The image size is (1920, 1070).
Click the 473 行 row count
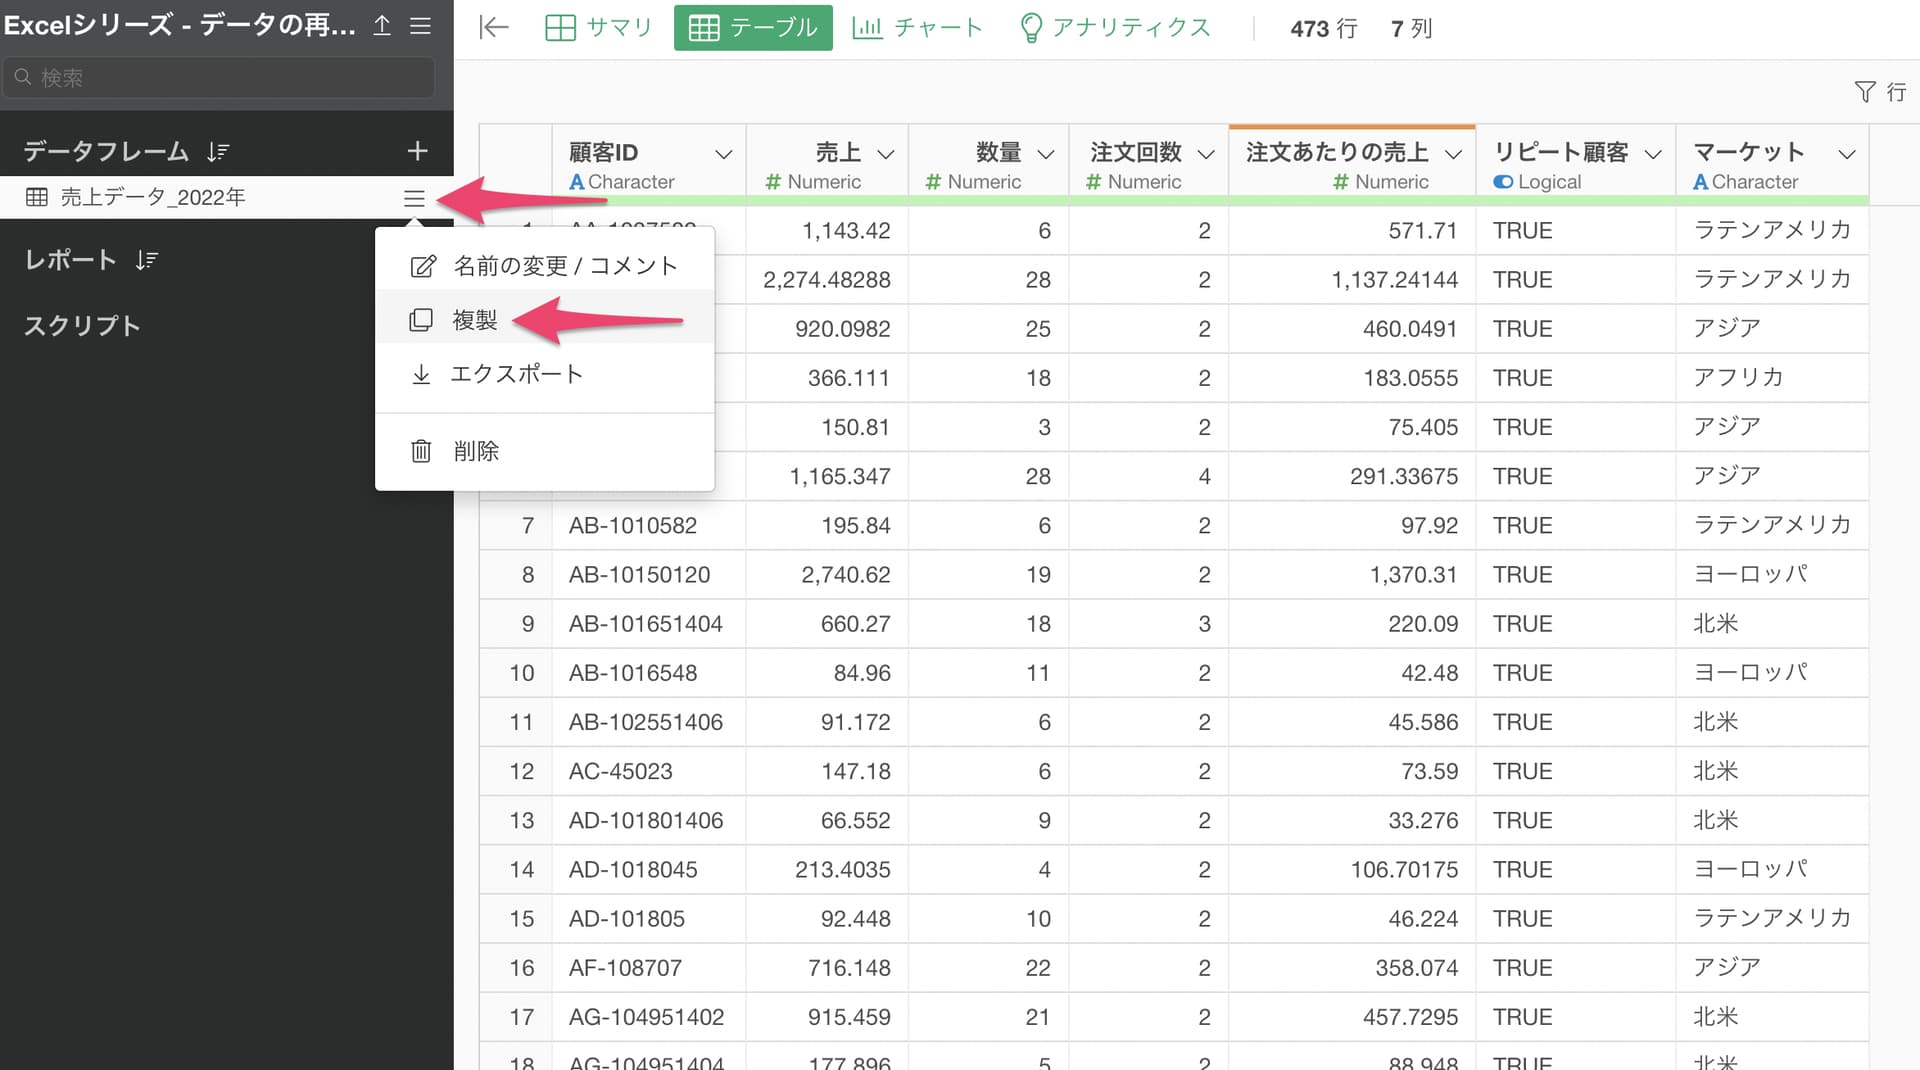click(1323, 28)
